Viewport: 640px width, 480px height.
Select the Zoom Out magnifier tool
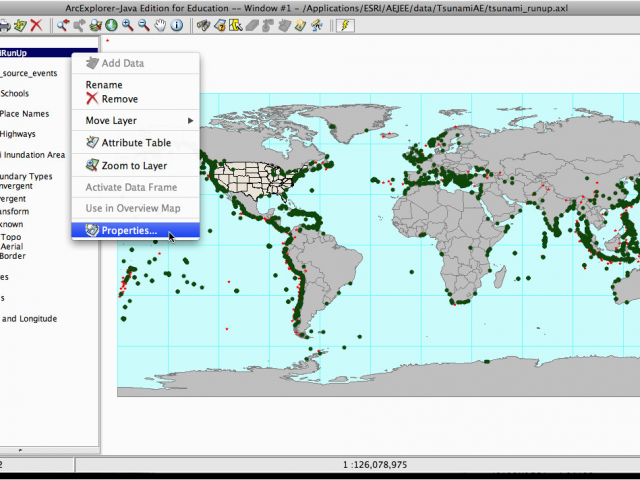coord(144,25)
